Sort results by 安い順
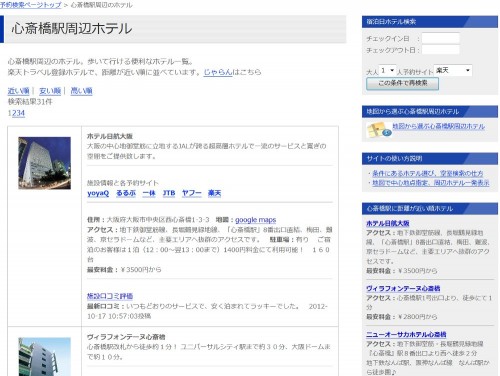This screenshot has width=500, height=376. pyautogui.click(x=50, y=91)
